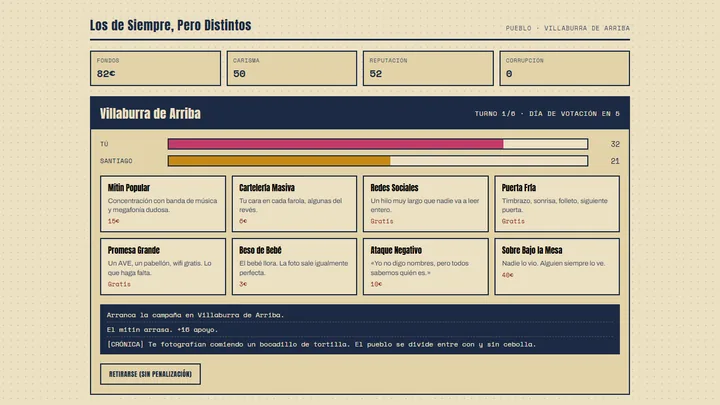Click the 'Villaburra de Arriba' panel heading
This screenshot has height=405, width=720.
(150, 113)
